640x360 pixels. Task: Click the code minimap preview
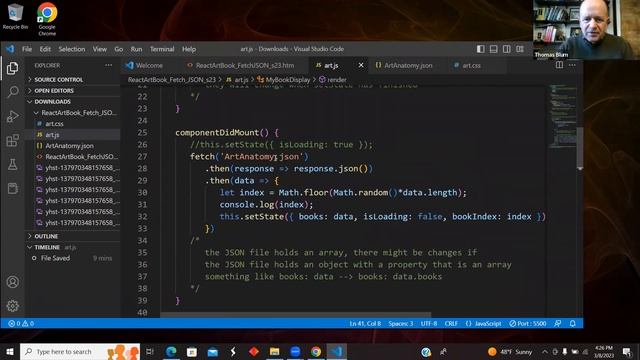click(x=562, y=116)
